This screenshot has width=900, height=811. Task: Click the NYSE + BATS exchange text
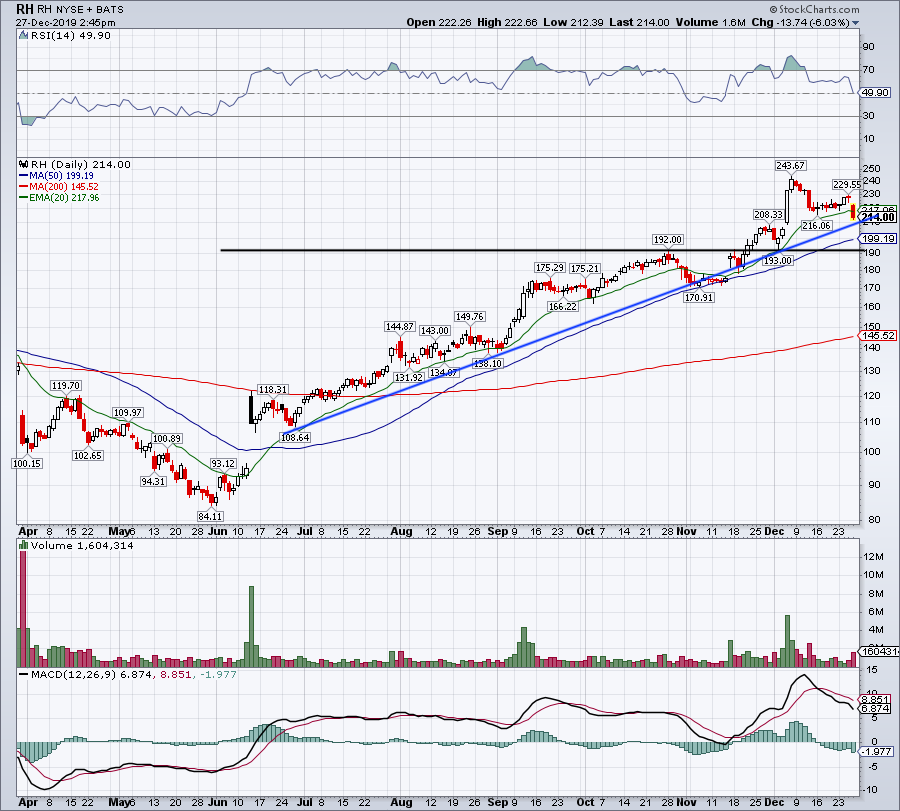[89, 10]
